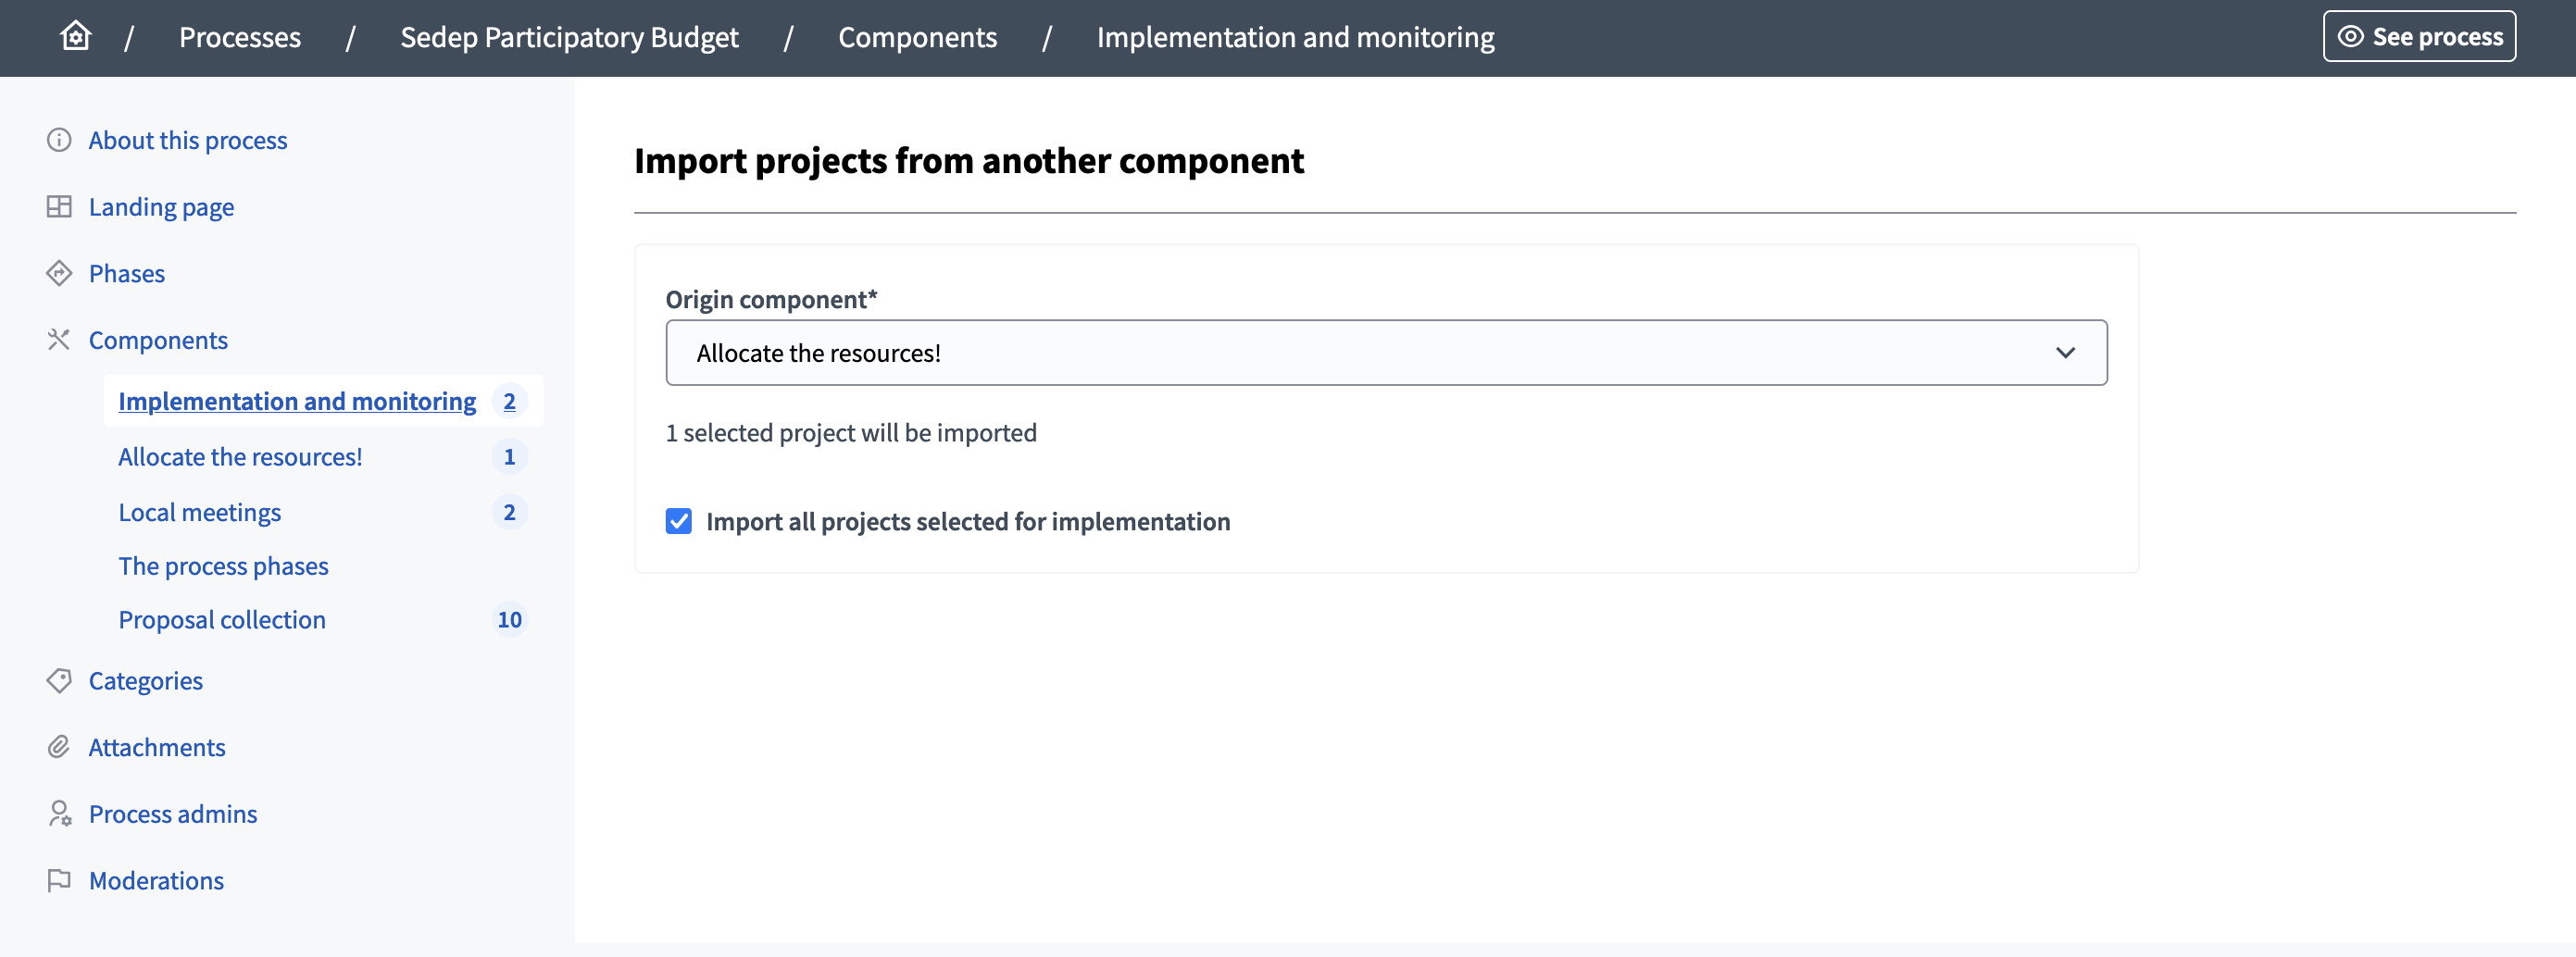
Task: Click the See process button
Action: tap(2419, 36)
